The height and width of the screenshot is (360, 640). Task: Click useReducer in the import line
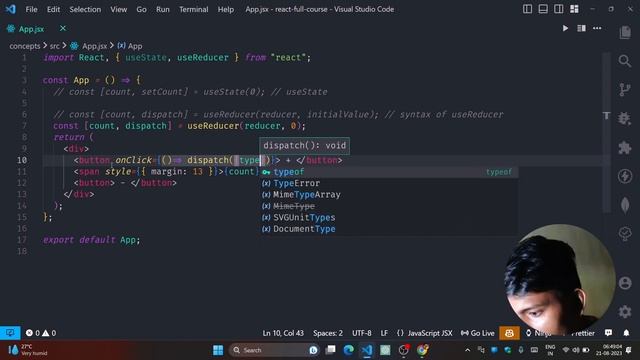203,58
